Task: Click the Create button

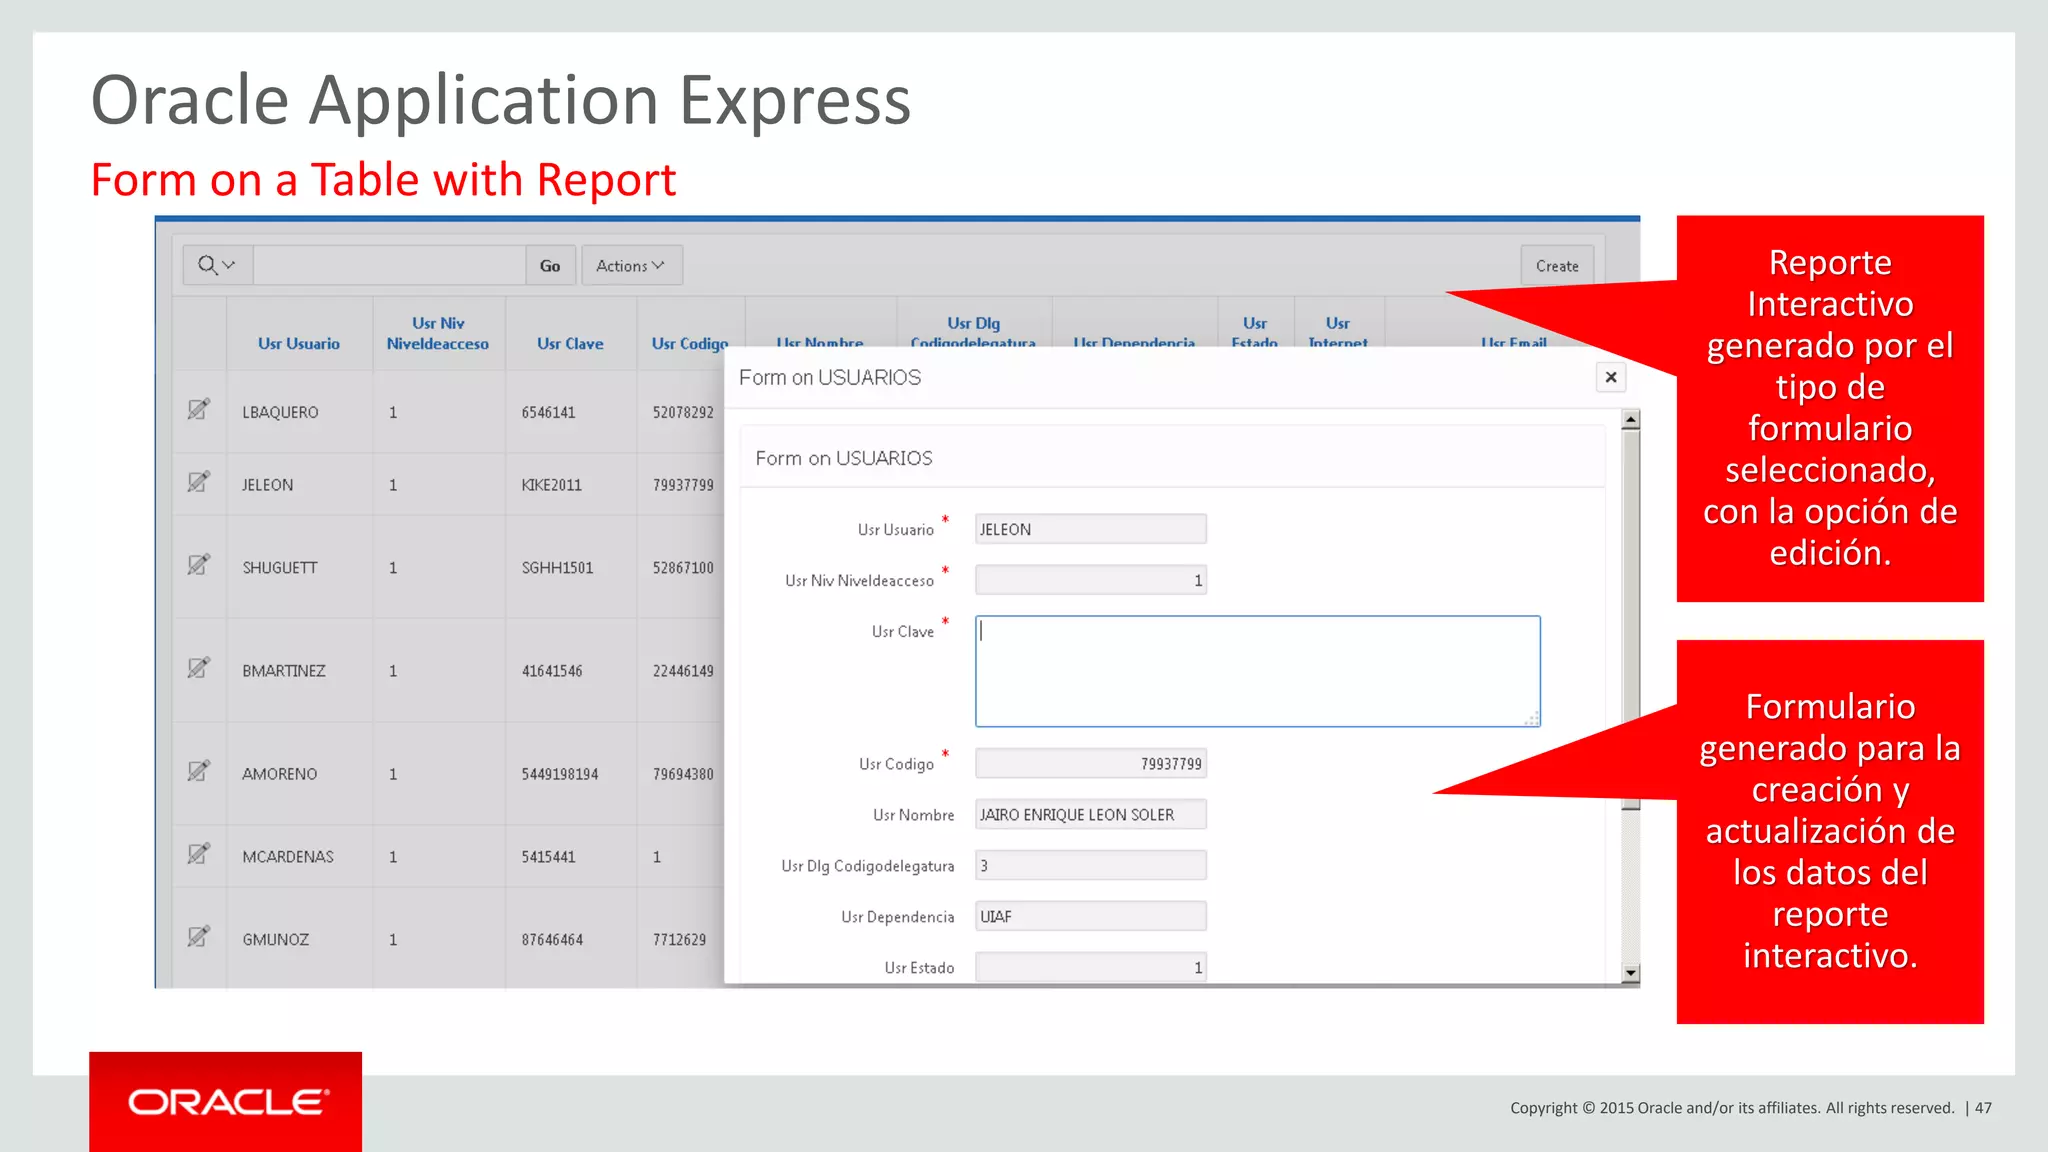Action: pyautogui.click(x=1557, y=266)
